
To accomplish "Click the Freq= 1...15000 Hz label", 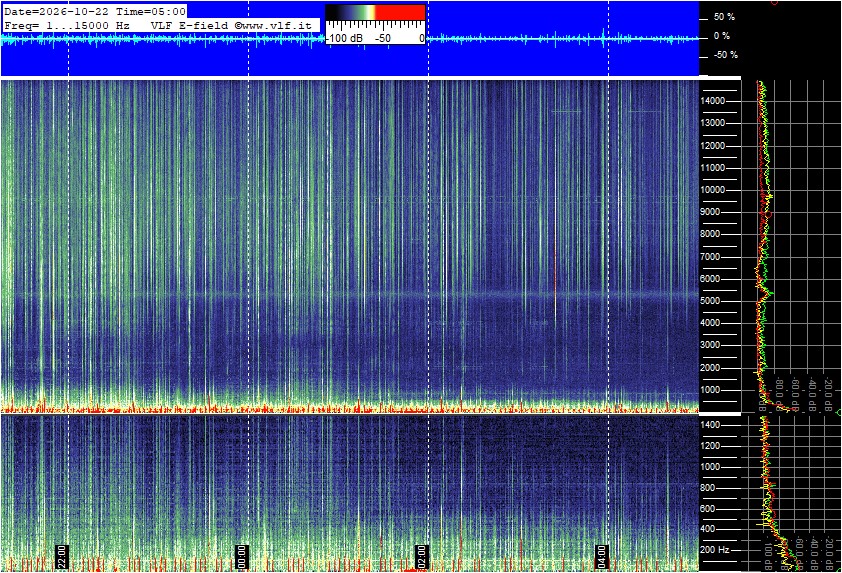I will coord(67,25).
